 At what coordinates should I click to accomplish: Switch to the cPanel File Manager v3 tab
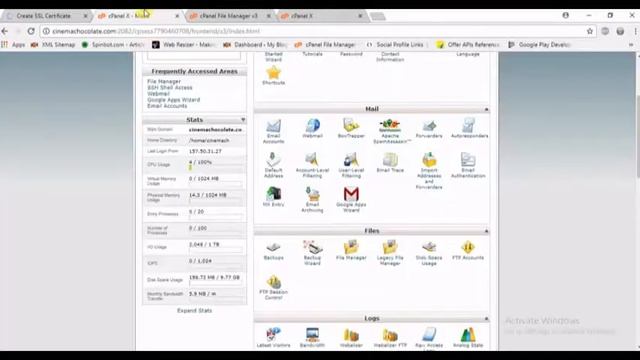229,16
